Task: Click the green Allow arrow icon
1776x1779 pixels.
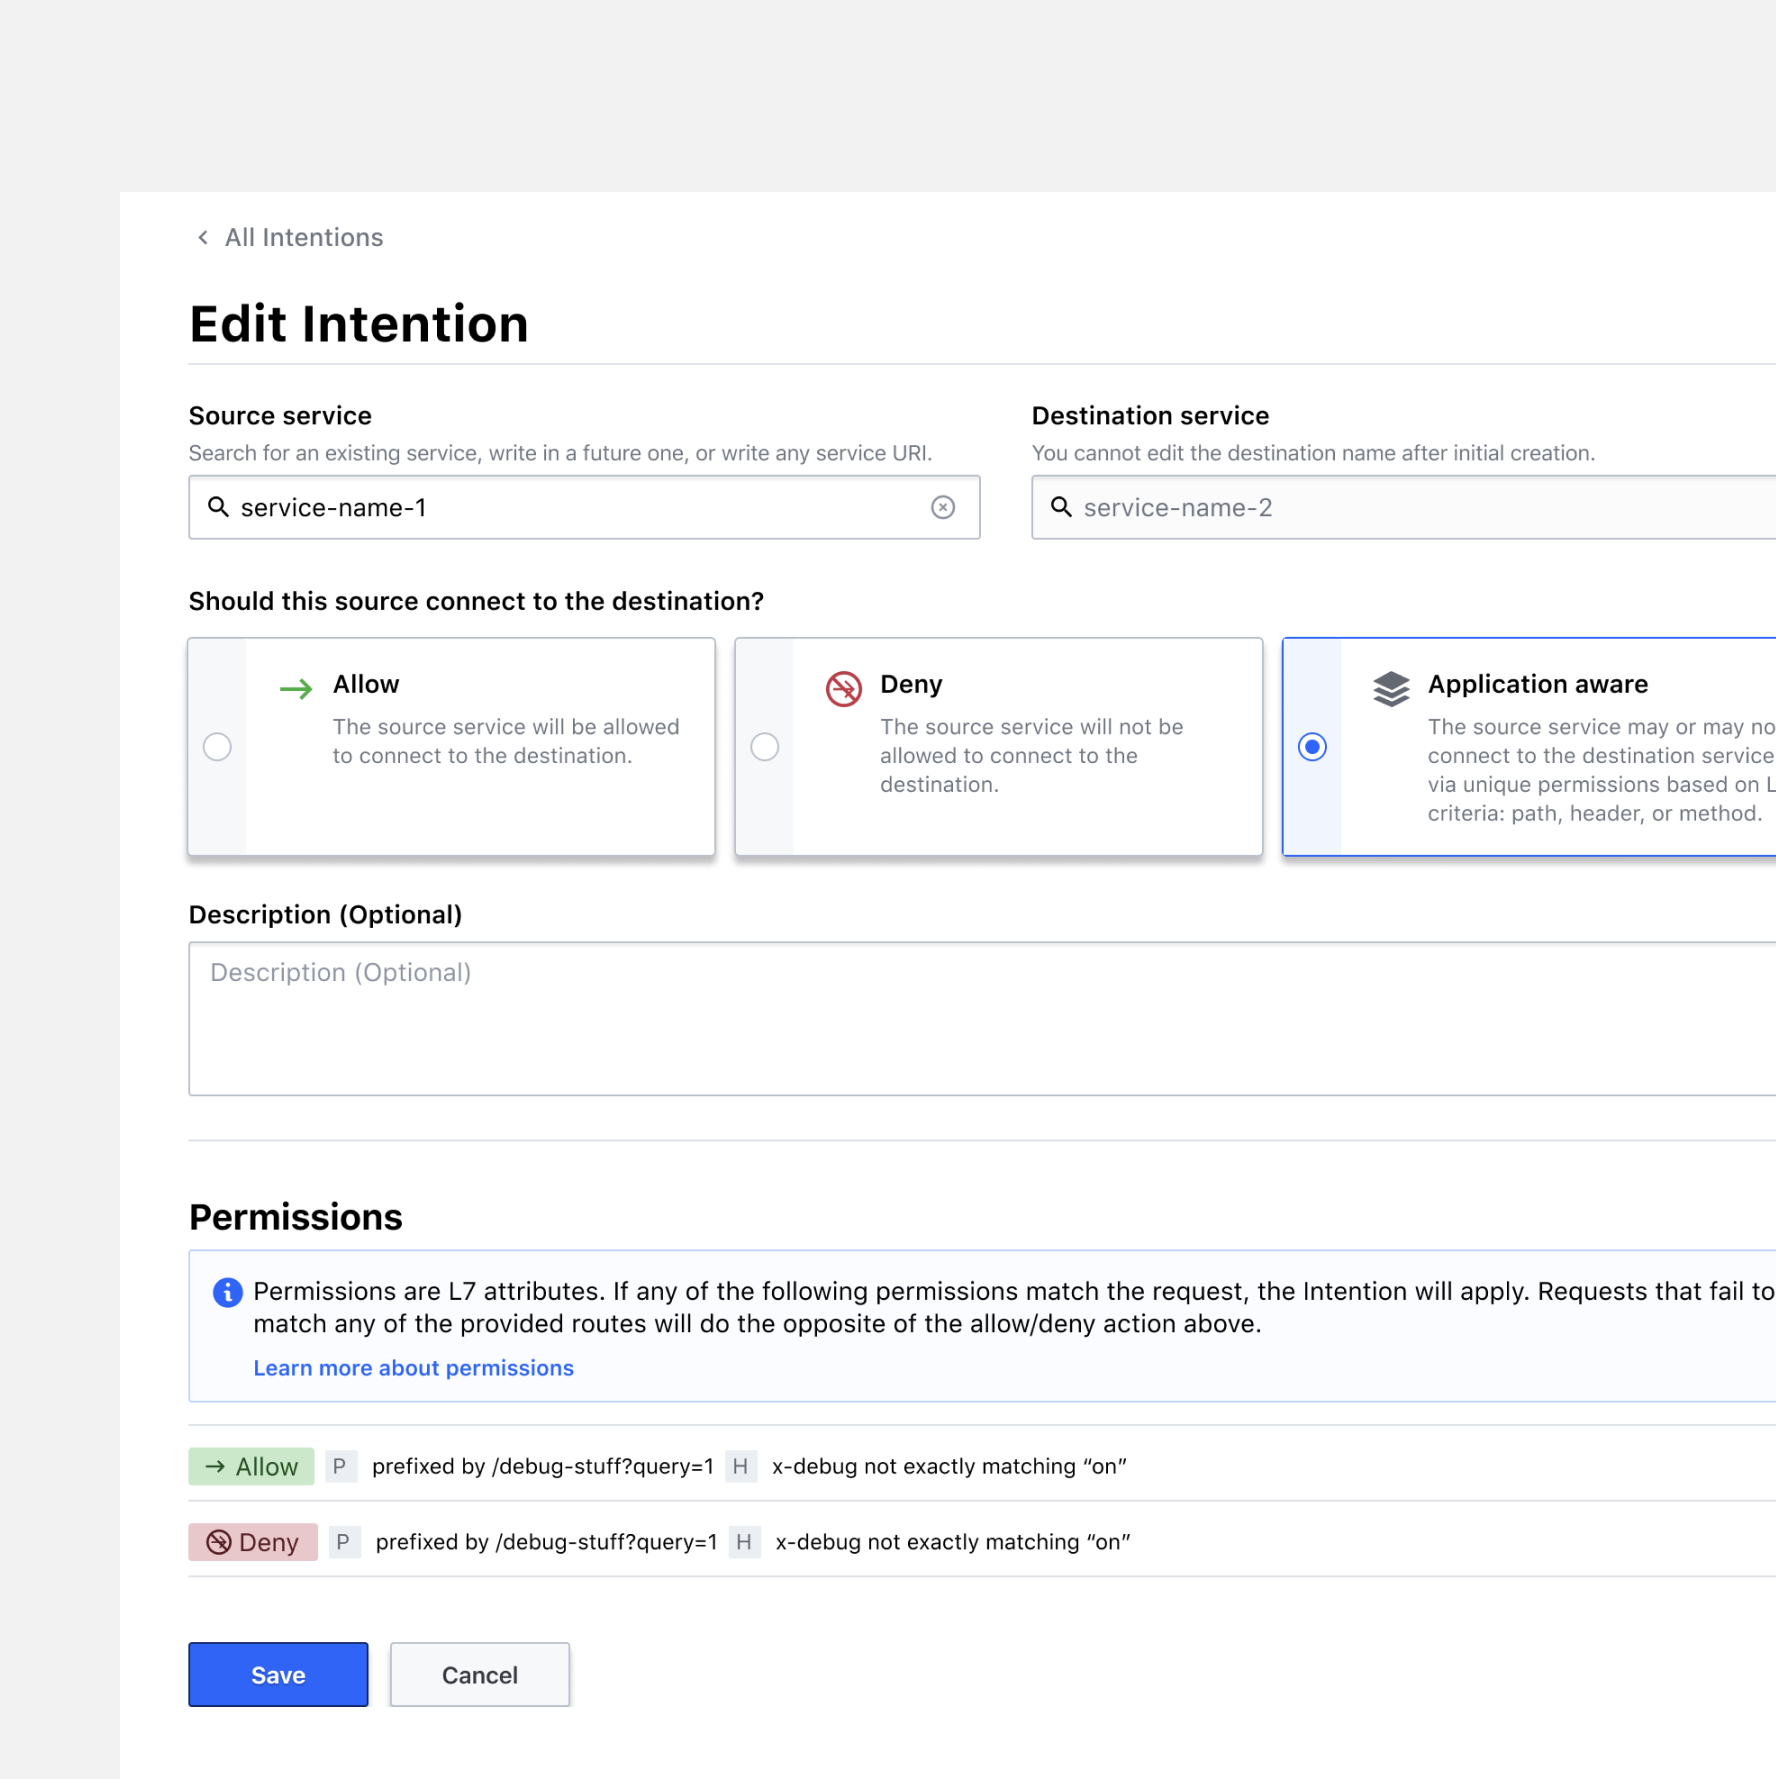Action: [x=296, y=688]
